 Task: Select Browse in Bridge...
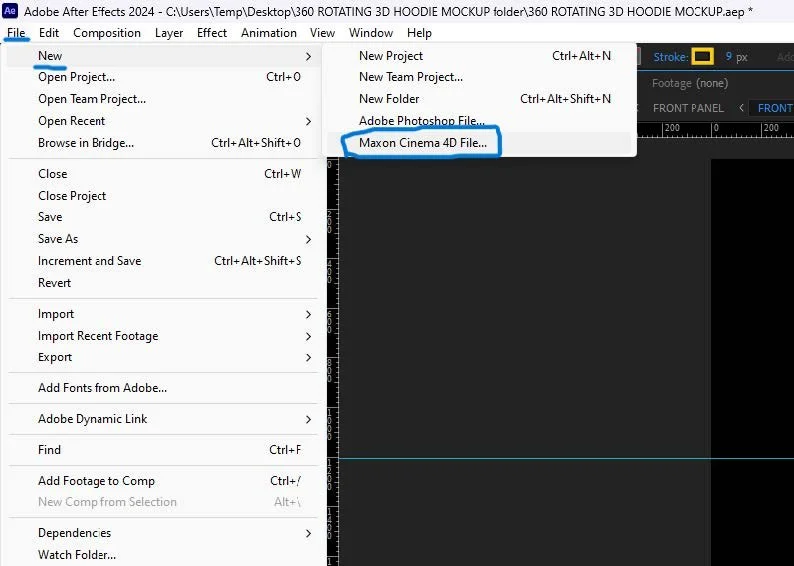[x=163, y=143]
